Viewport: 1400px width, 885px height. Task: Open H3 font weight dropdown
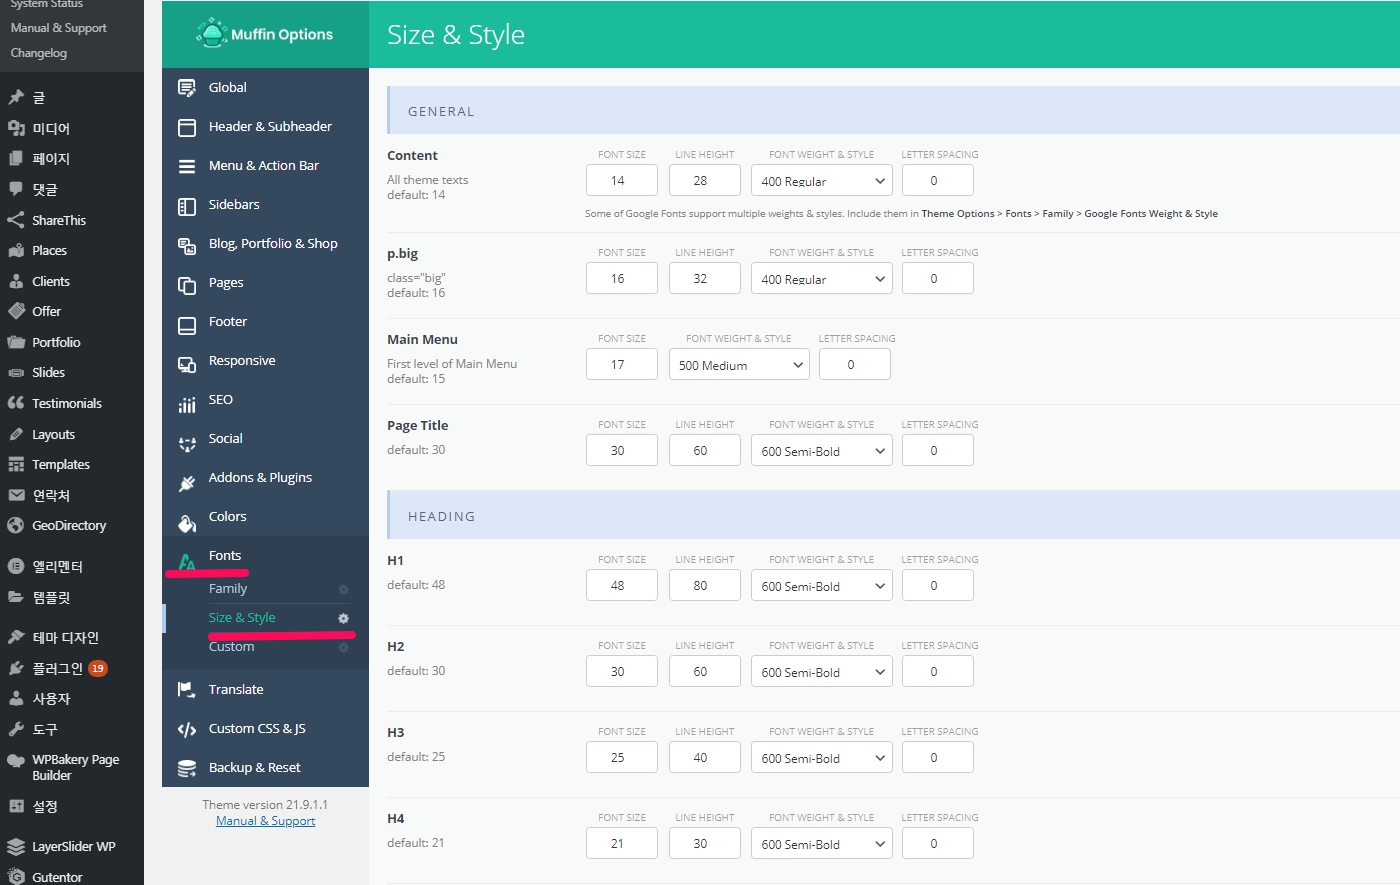[x=822, y=758]
